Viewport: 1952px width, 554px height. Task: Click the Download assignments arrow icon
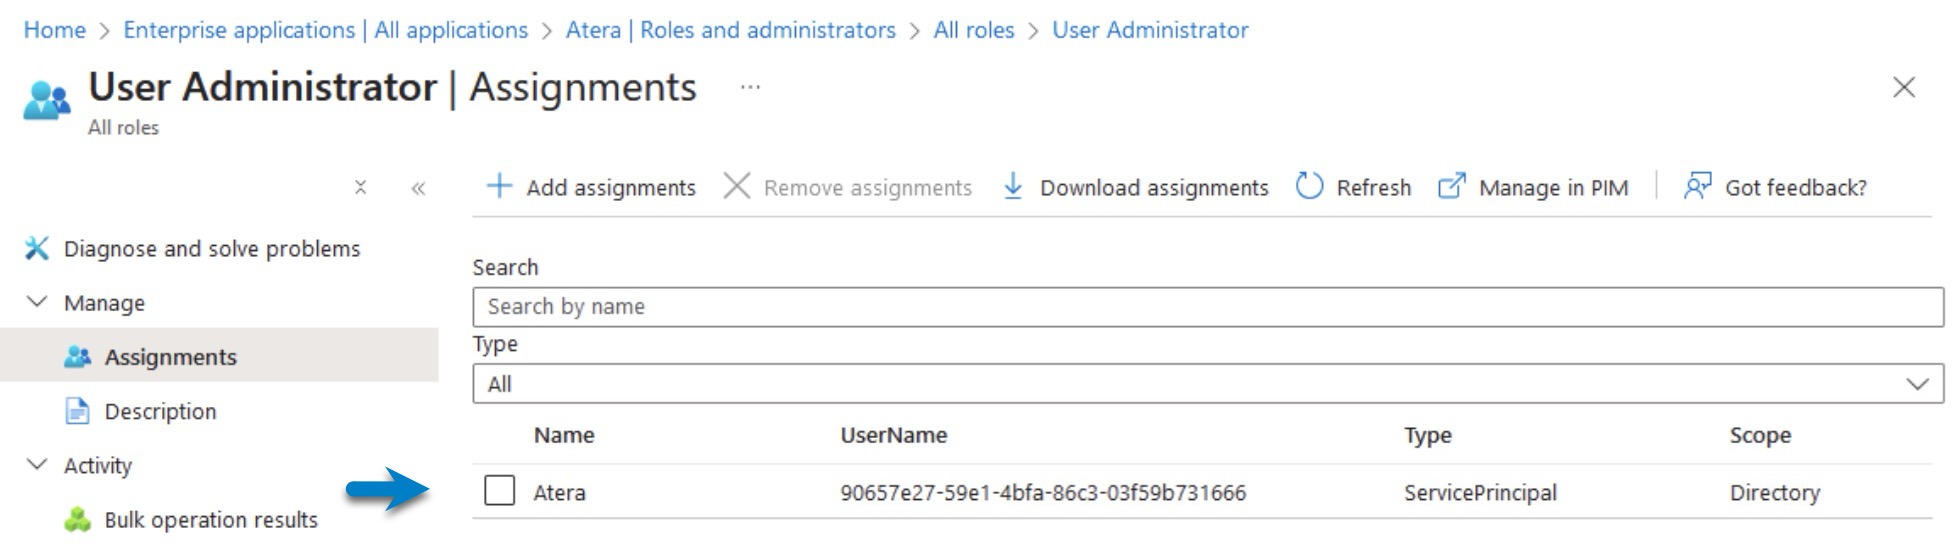tap(1012, 186)
